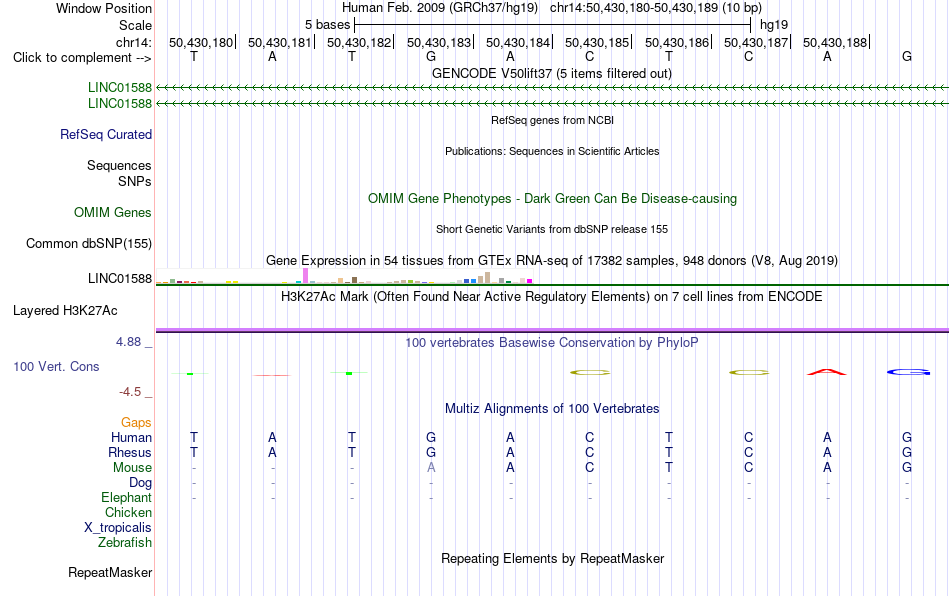The width and height of the screenshot is (950, 596).
Task: Click the 50,430,180 ruler coordinate
Action: coord(201,42)
